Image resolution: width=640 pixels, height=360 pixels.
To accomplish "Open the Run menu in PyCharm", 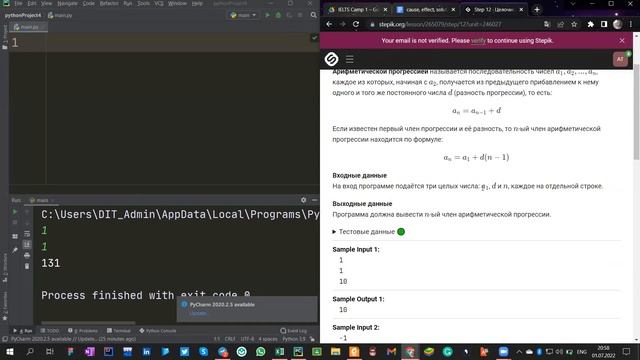I will coord(127,3).
